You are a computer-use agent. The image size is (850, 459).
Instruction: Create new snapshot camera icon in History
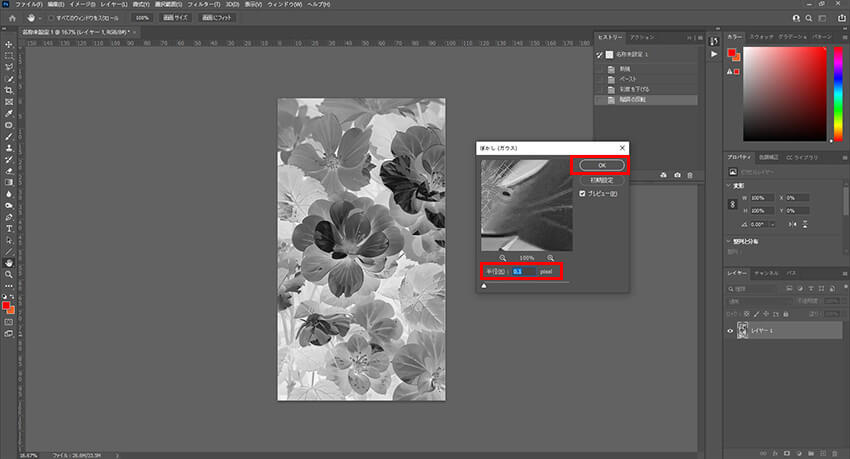677,175
